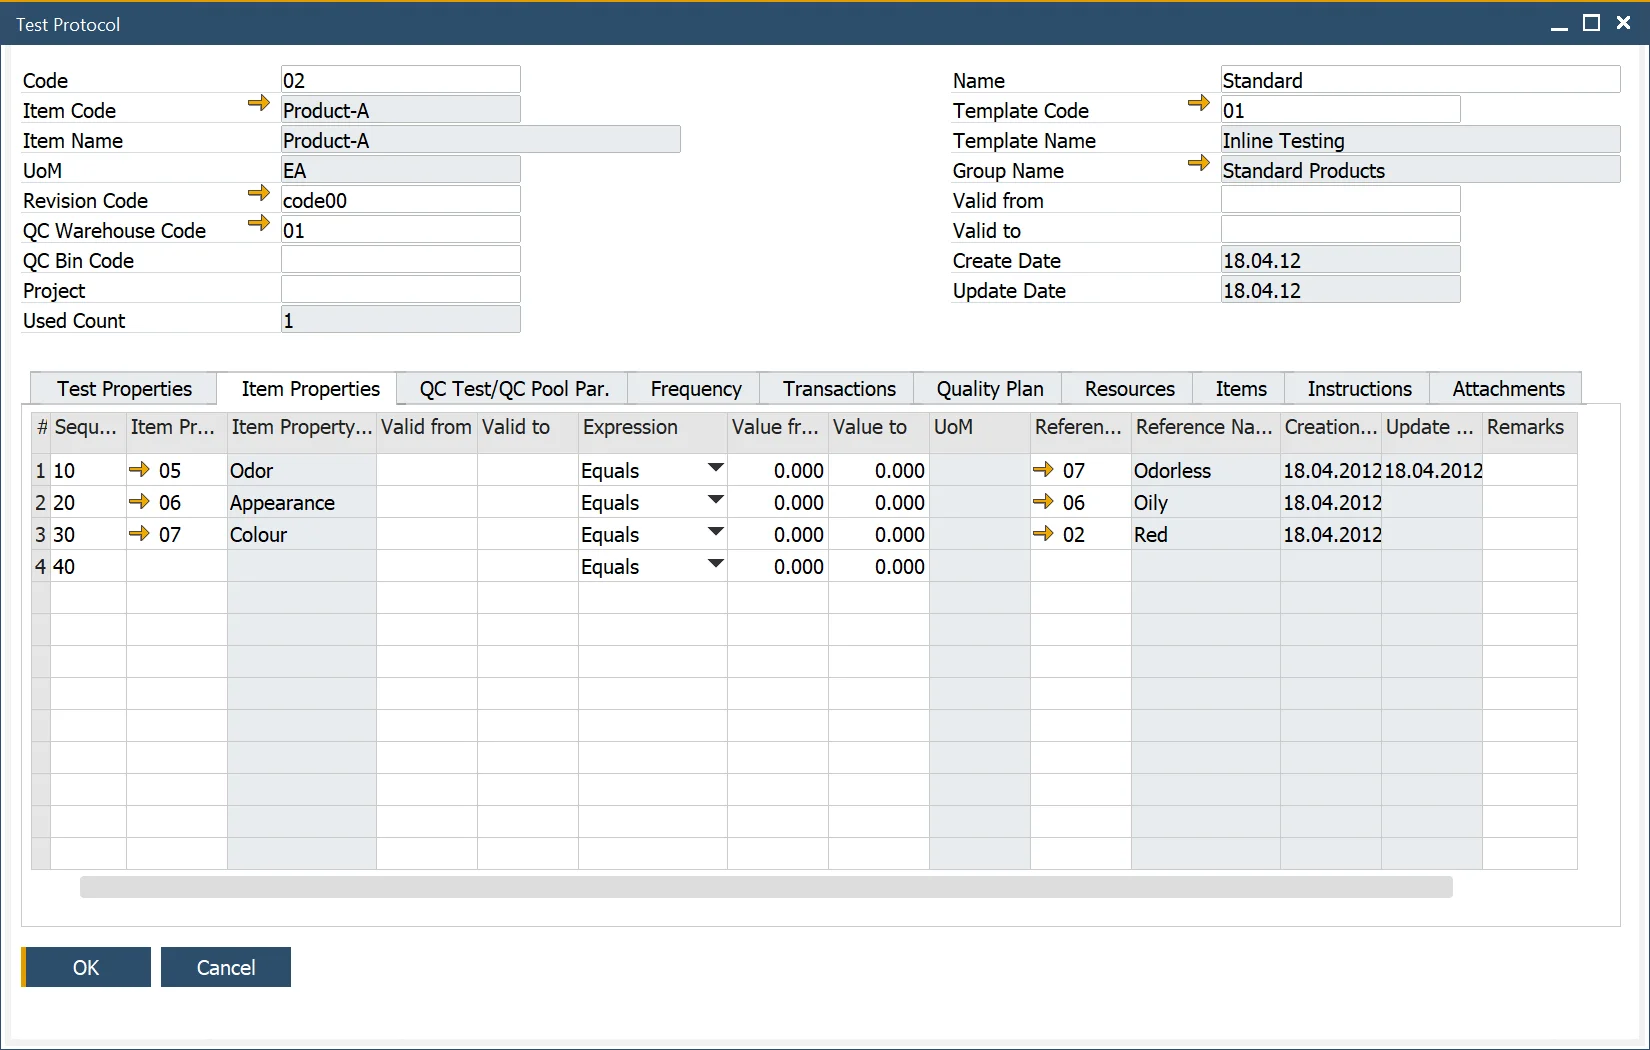Screen dimensions: 1650x1050
Task: Click the QC Bin Code input field
Action: [x=400, y=260]
